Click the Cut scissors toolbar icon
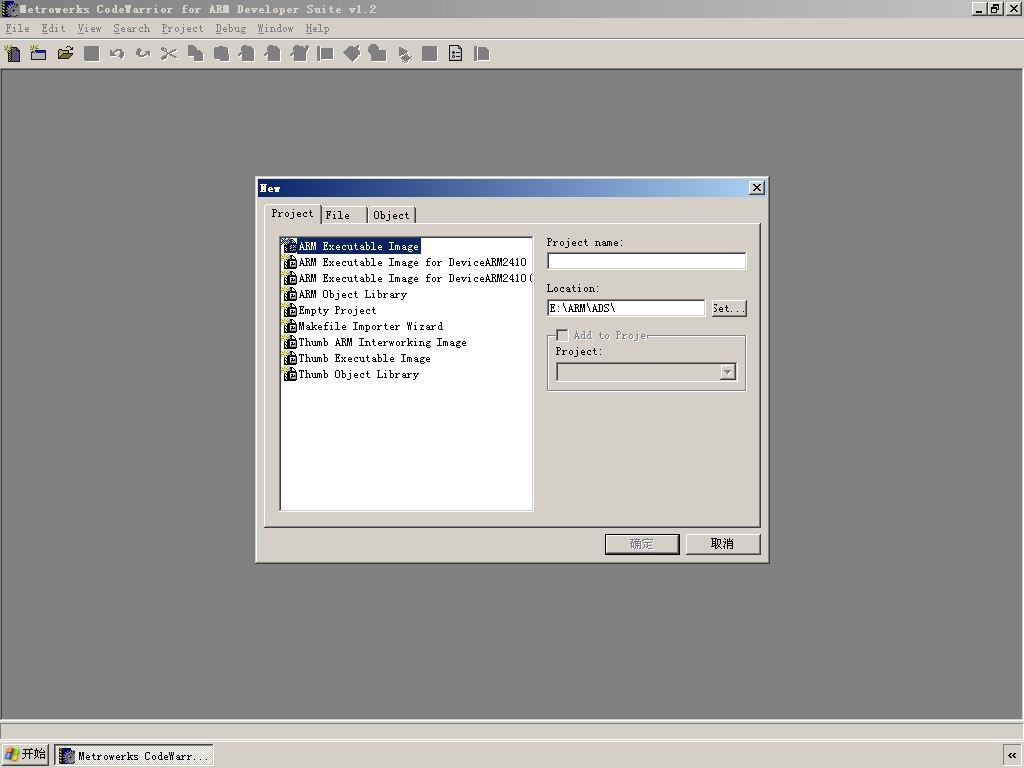 [x=169, y=54]
